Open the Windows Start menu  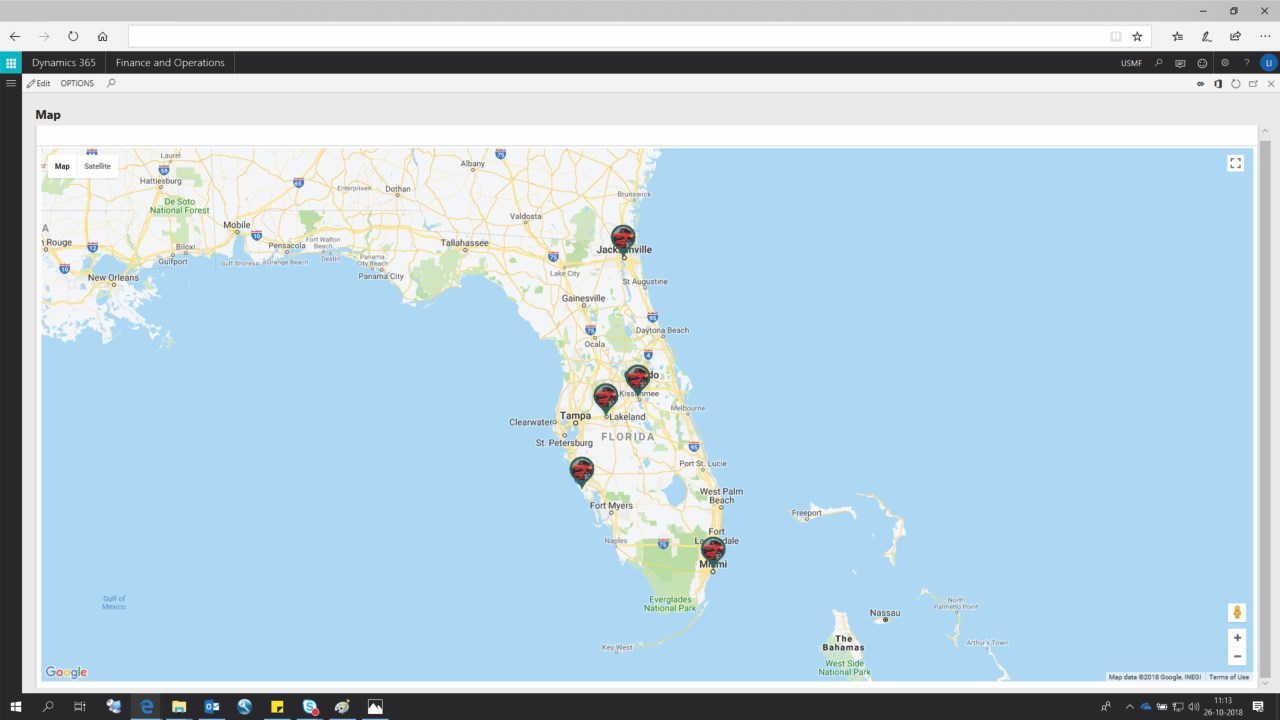pyautogui.click(x=16, y=707)
